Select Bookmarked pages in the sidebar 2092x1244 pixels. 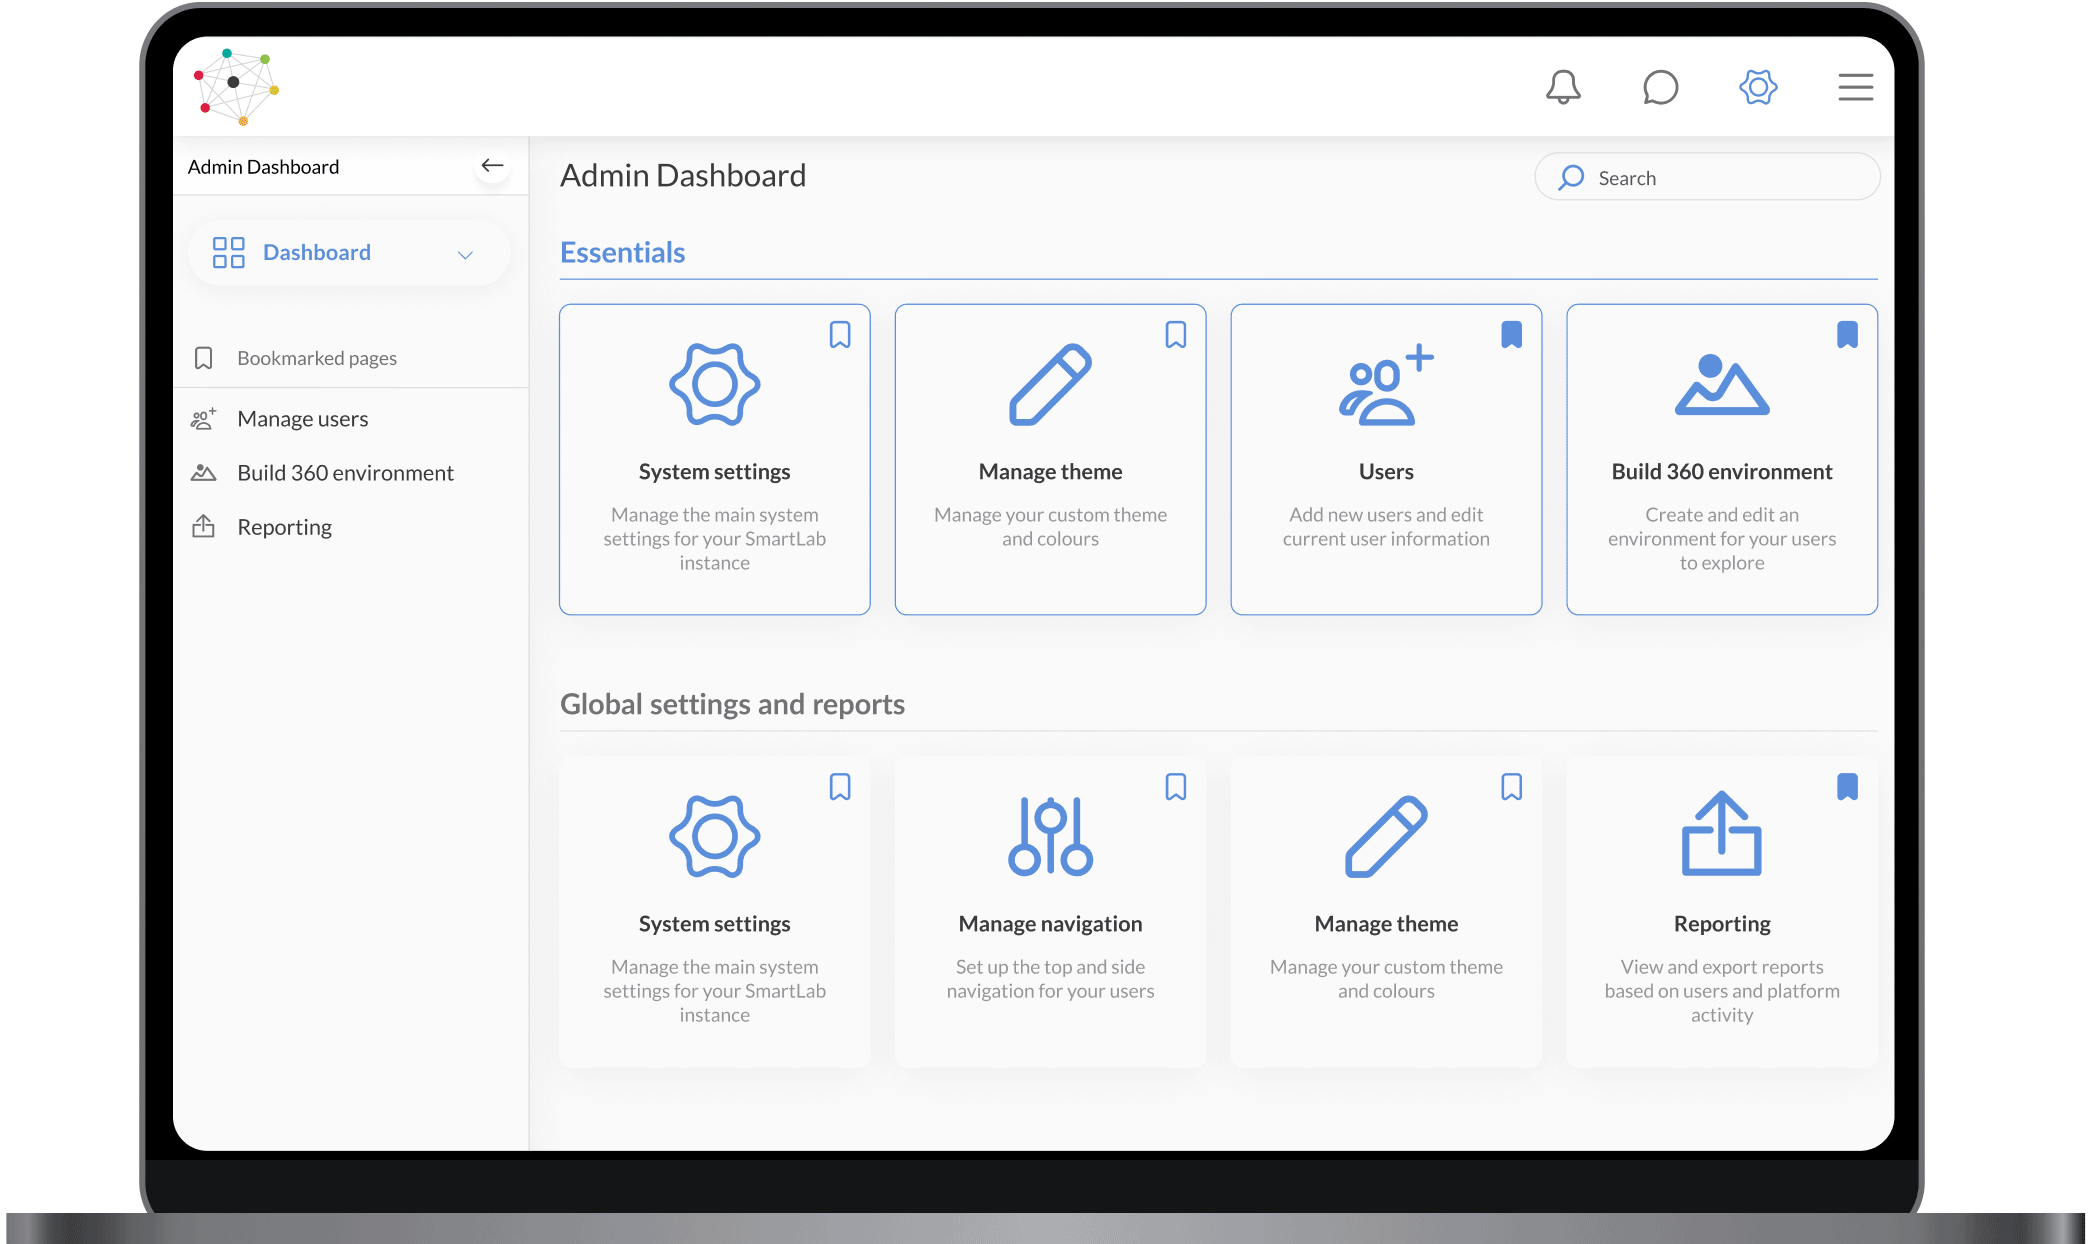click(x=316, y=357)
